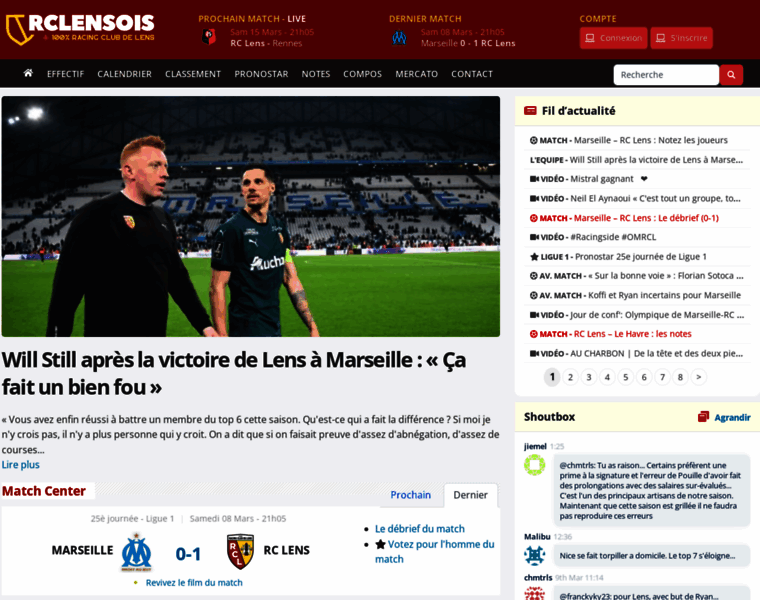Screen dimensions: 760x600
Task: Click the Rennes club crest icon
Action: point(209,37)
